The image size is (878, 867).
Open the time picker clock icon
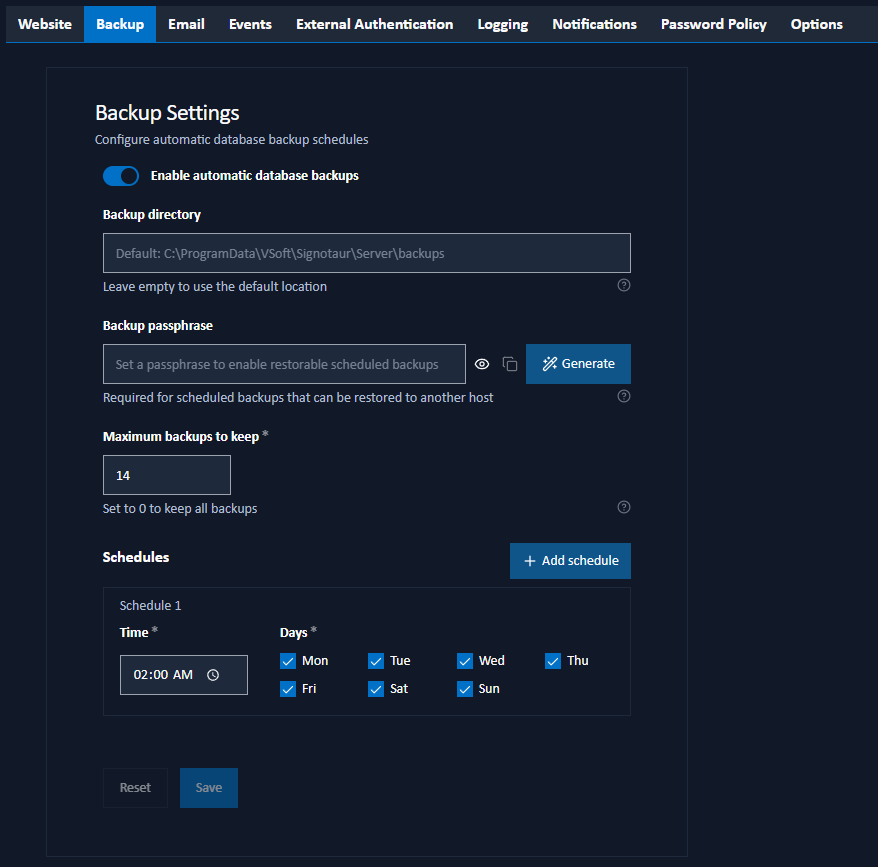point(213,675)
